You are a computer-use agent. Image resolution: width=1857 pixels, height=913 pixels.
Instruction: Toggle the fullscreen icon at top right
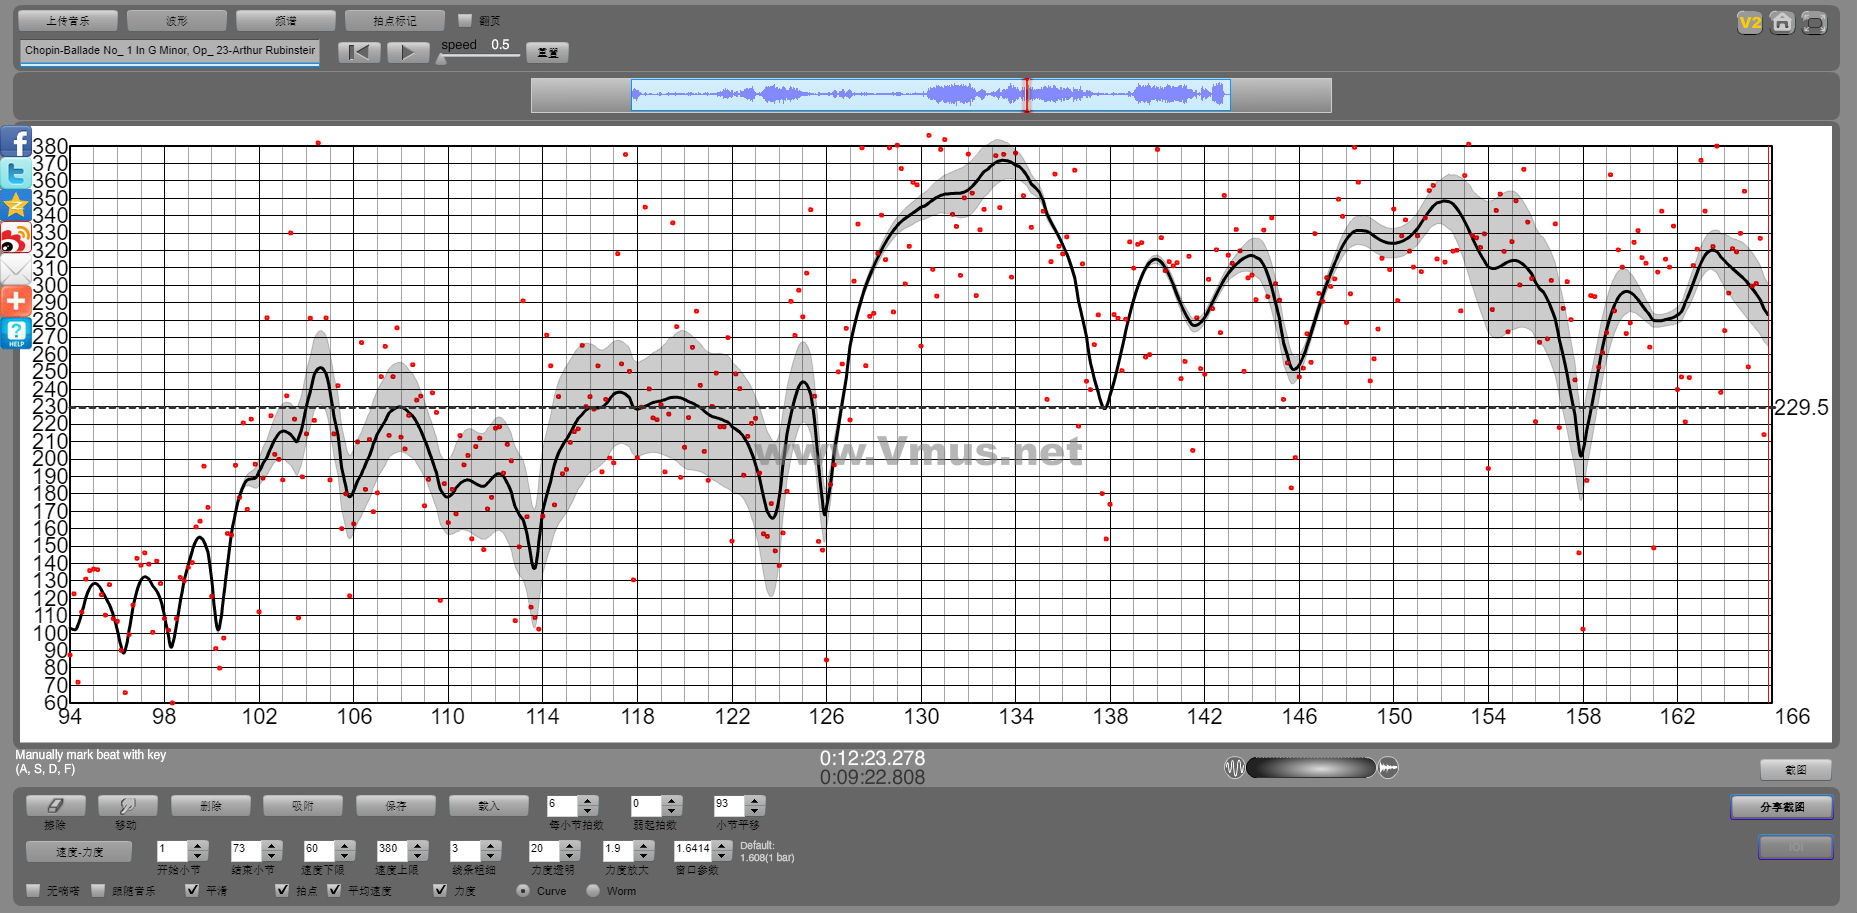1813,23
